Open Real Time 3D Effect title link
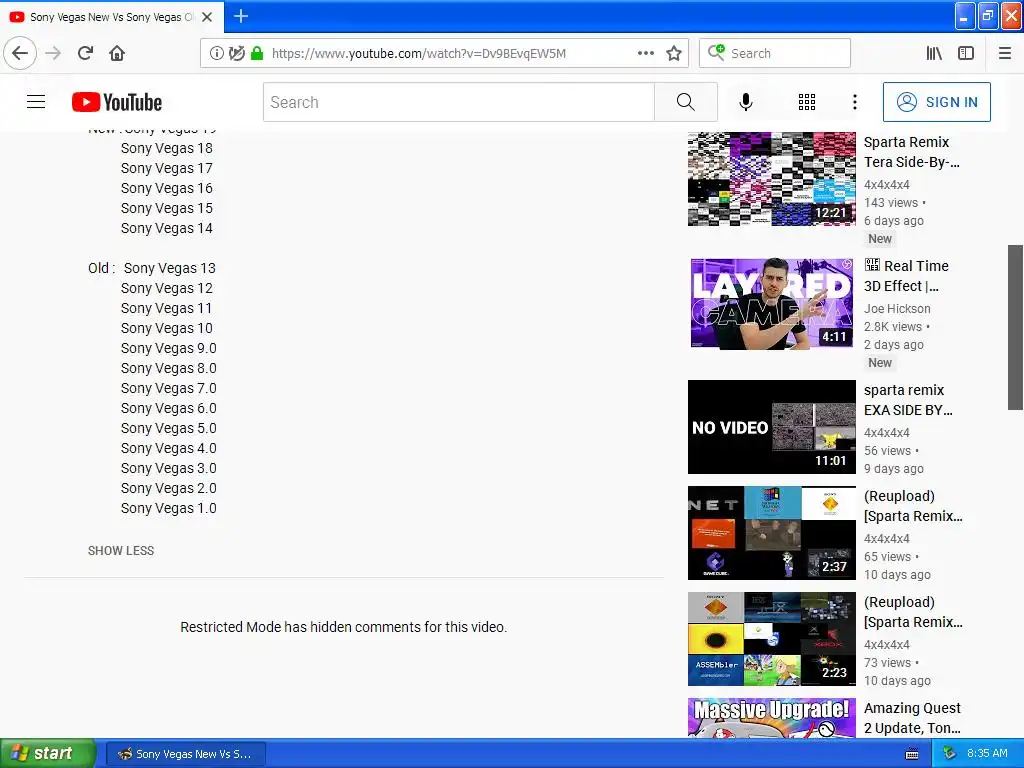The height and width of the screenshot is (768, 1024). pos(906,276)
